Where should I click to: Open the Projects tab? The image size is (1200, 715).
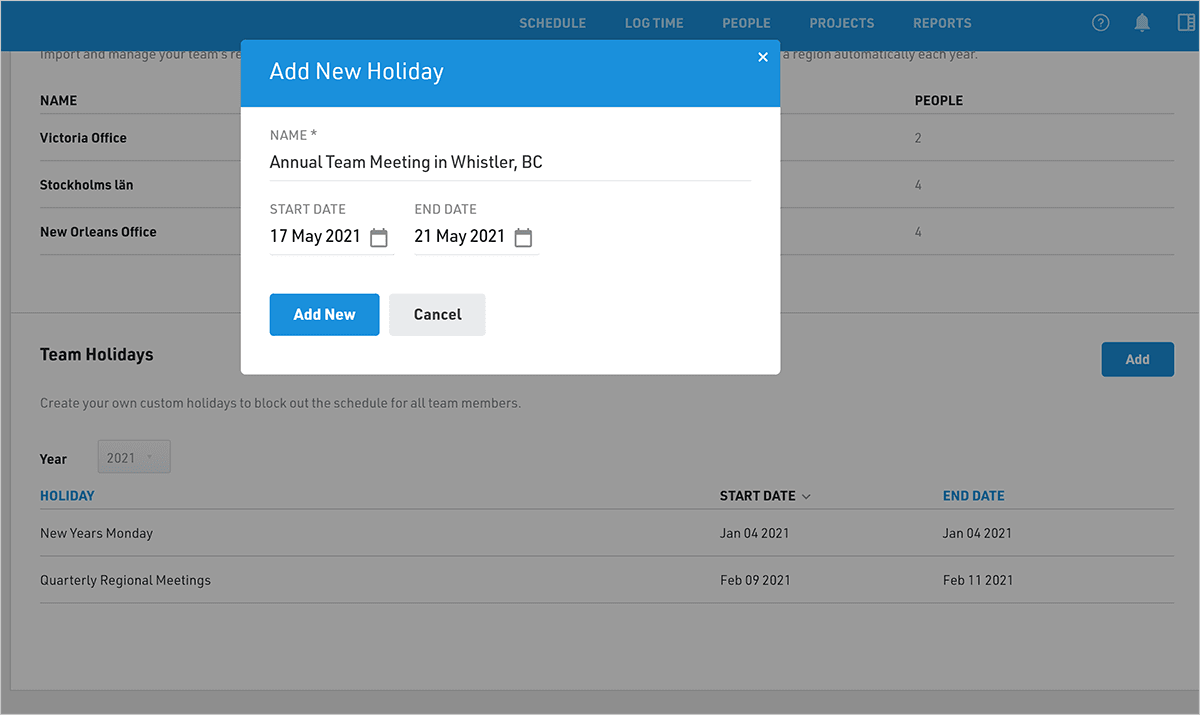click(x=841, y=23)
